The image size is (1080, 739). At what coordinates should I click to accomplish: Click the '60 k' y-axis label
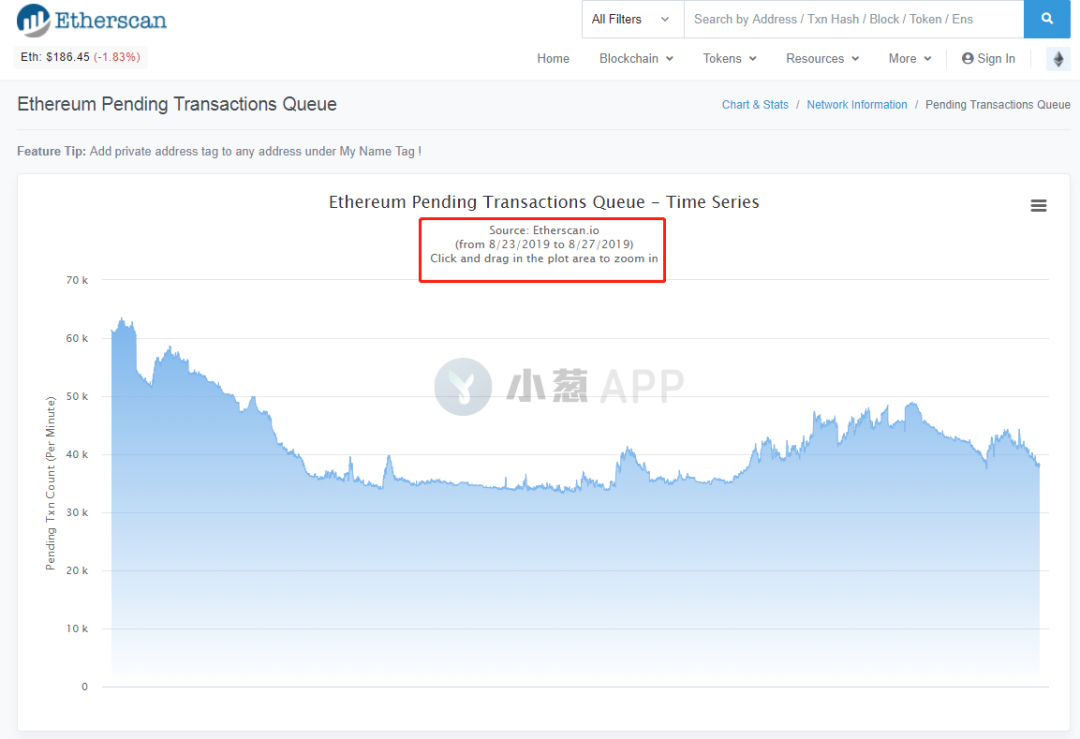coord(77,338)
